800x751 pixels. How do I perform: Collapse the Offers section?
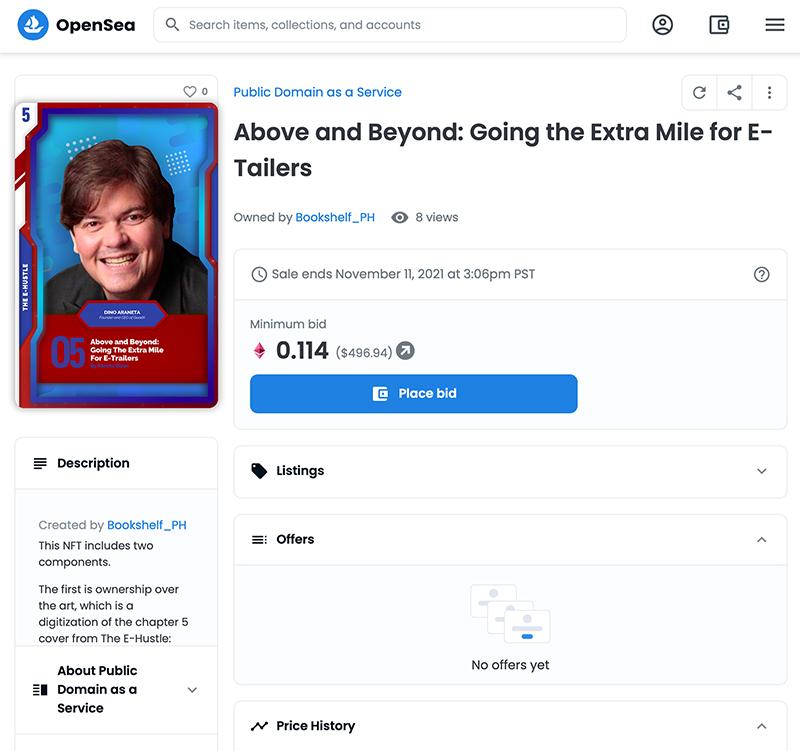tap(761, 540)
